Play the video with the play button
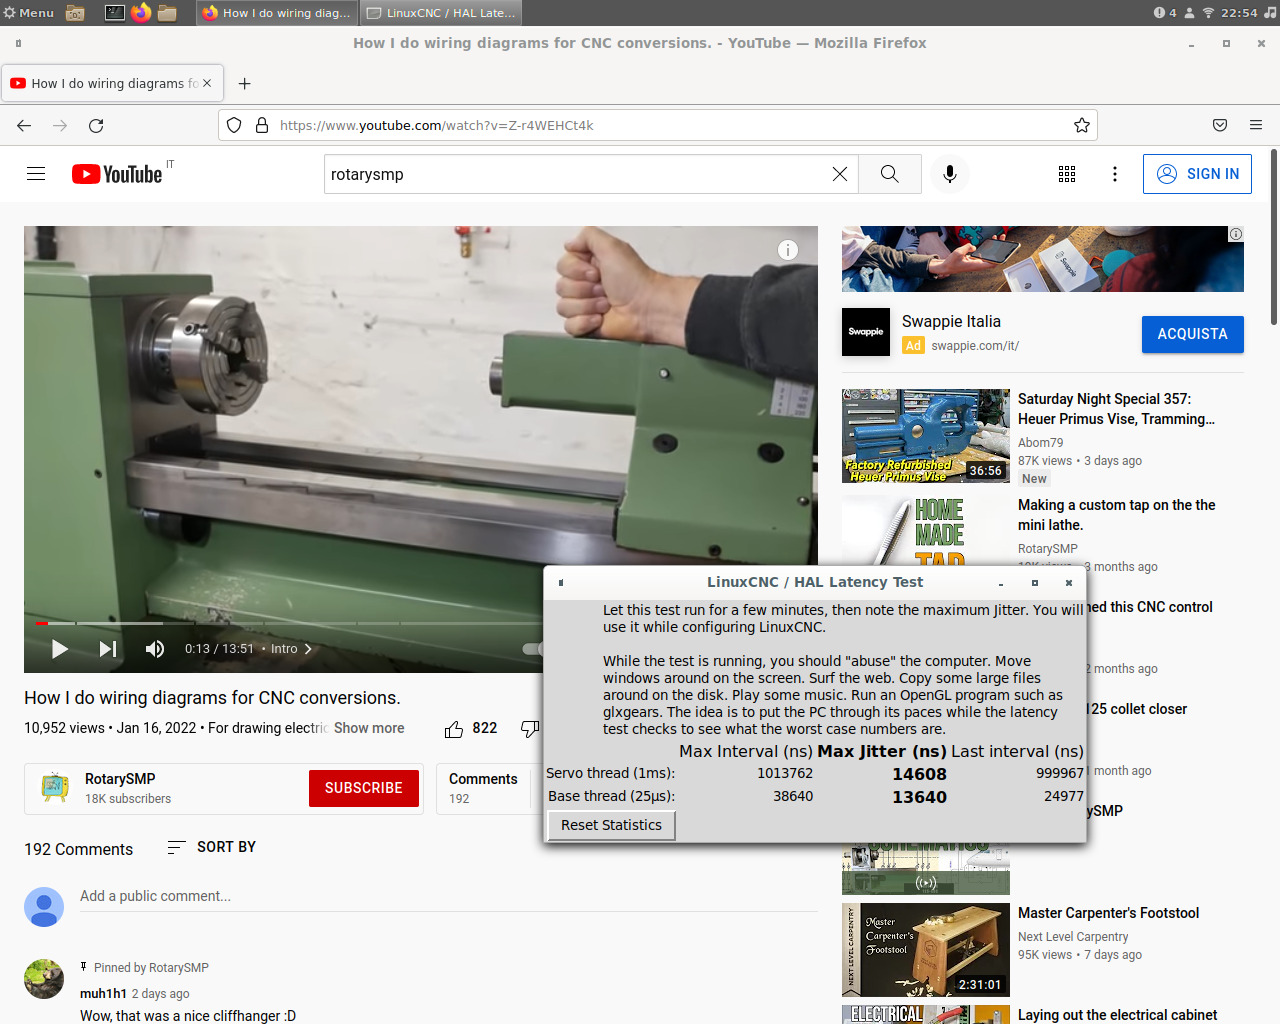The width and height of the screenshot is (1280, 1024). pos(60,649)
